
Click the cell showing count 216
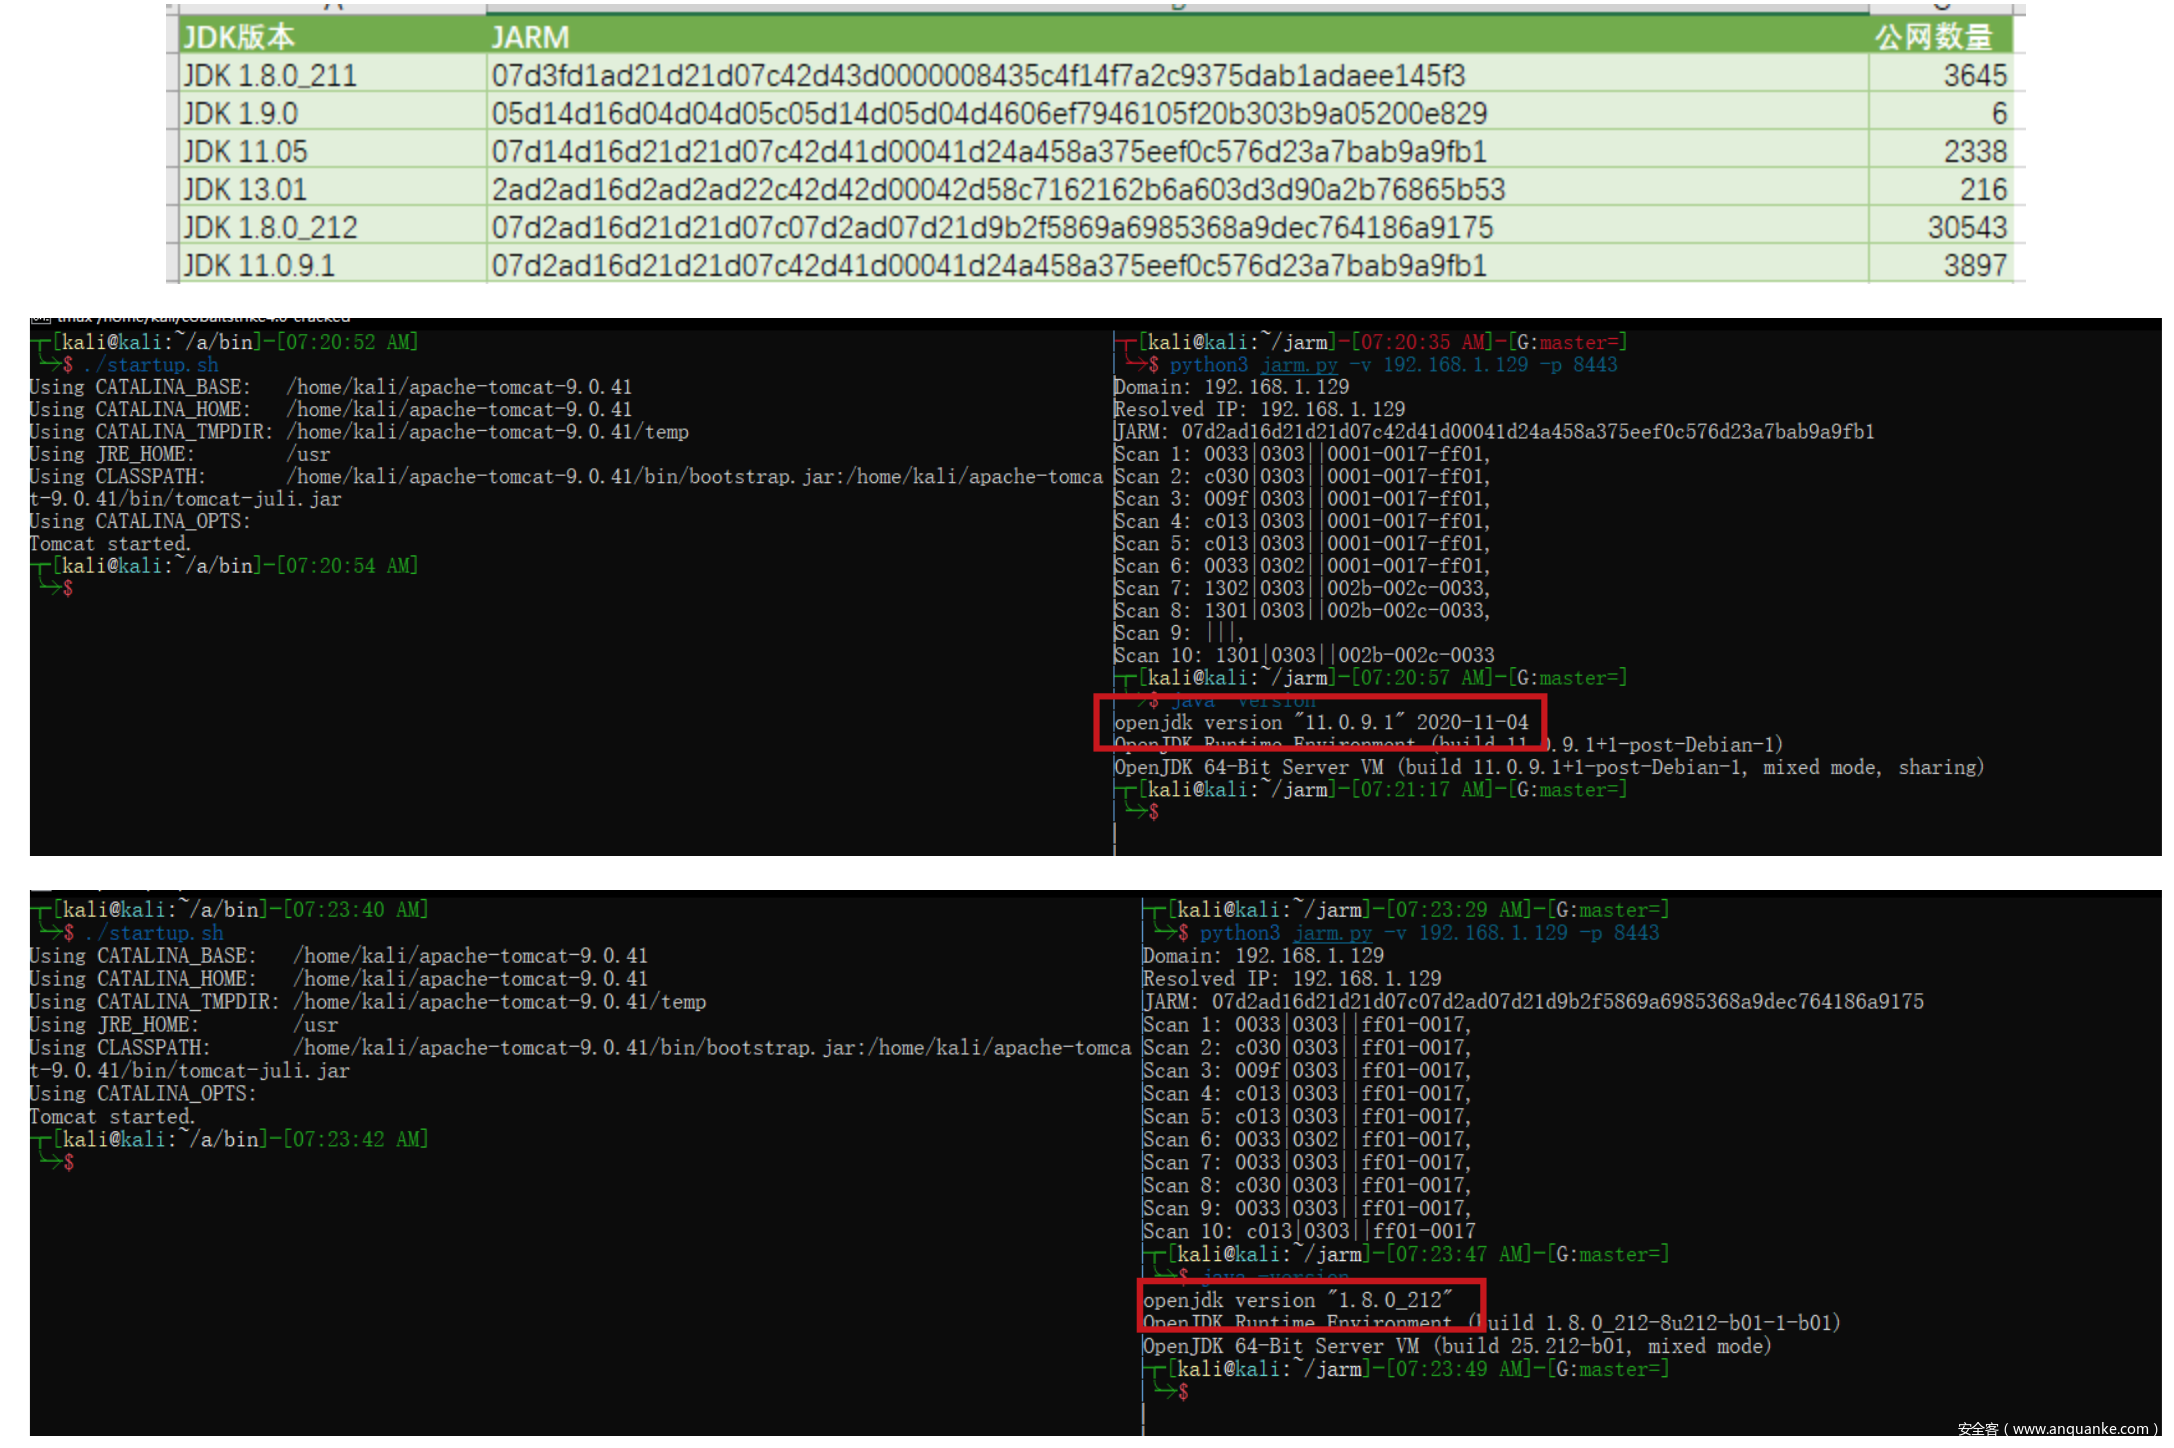point(1982,189)
